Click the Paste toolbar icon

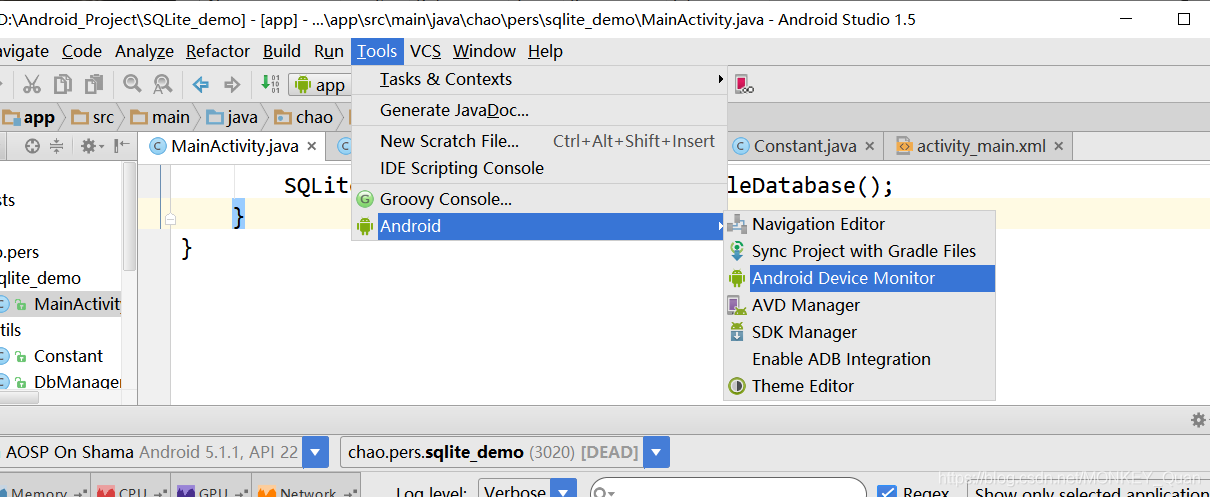[x=94, y=84]
